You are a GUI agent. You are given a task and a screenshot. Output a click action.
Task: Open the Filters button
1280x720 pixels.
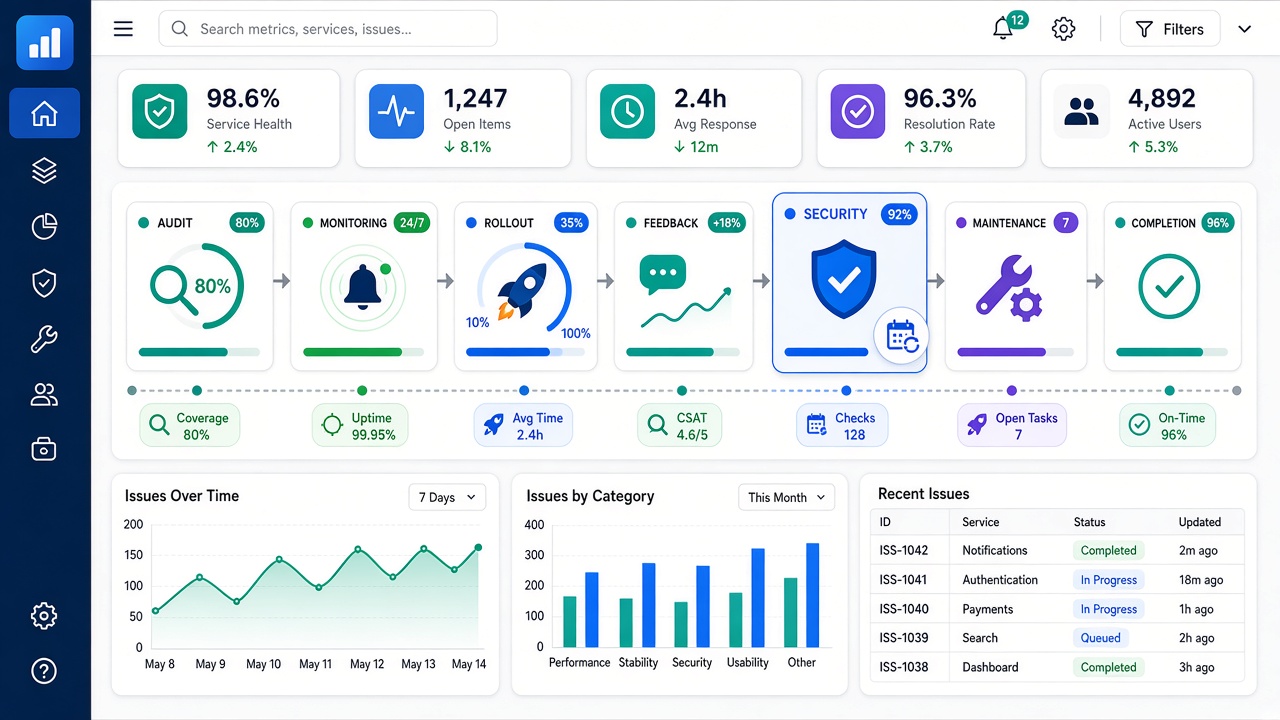pos(1170,29)
